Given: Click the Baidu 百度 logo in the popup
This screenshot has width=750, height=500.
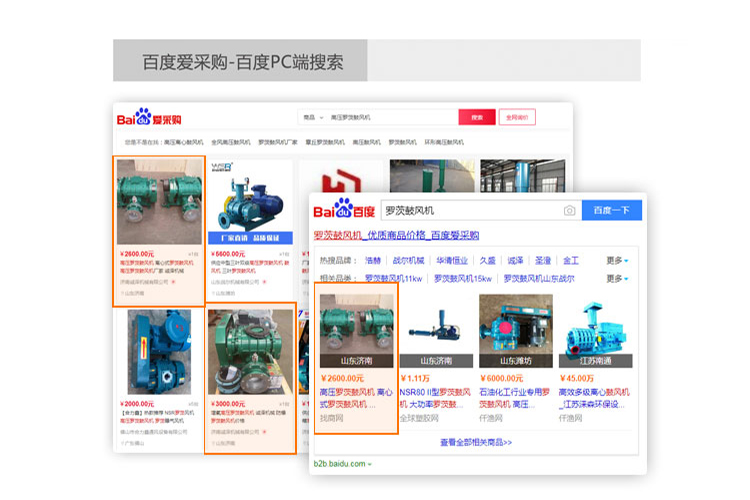Looking at the screenshot, I should (344, 211).
